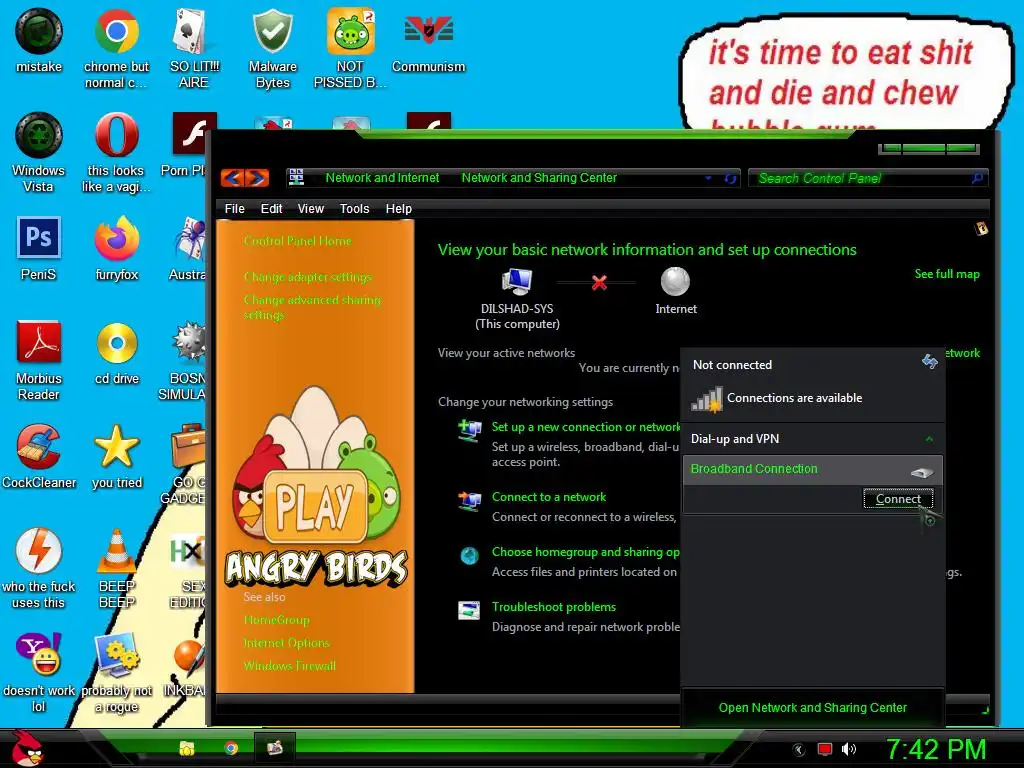Screen dimensions: 1024x768
Task: Click the Internet globe icon
Action: pos(675,281)
